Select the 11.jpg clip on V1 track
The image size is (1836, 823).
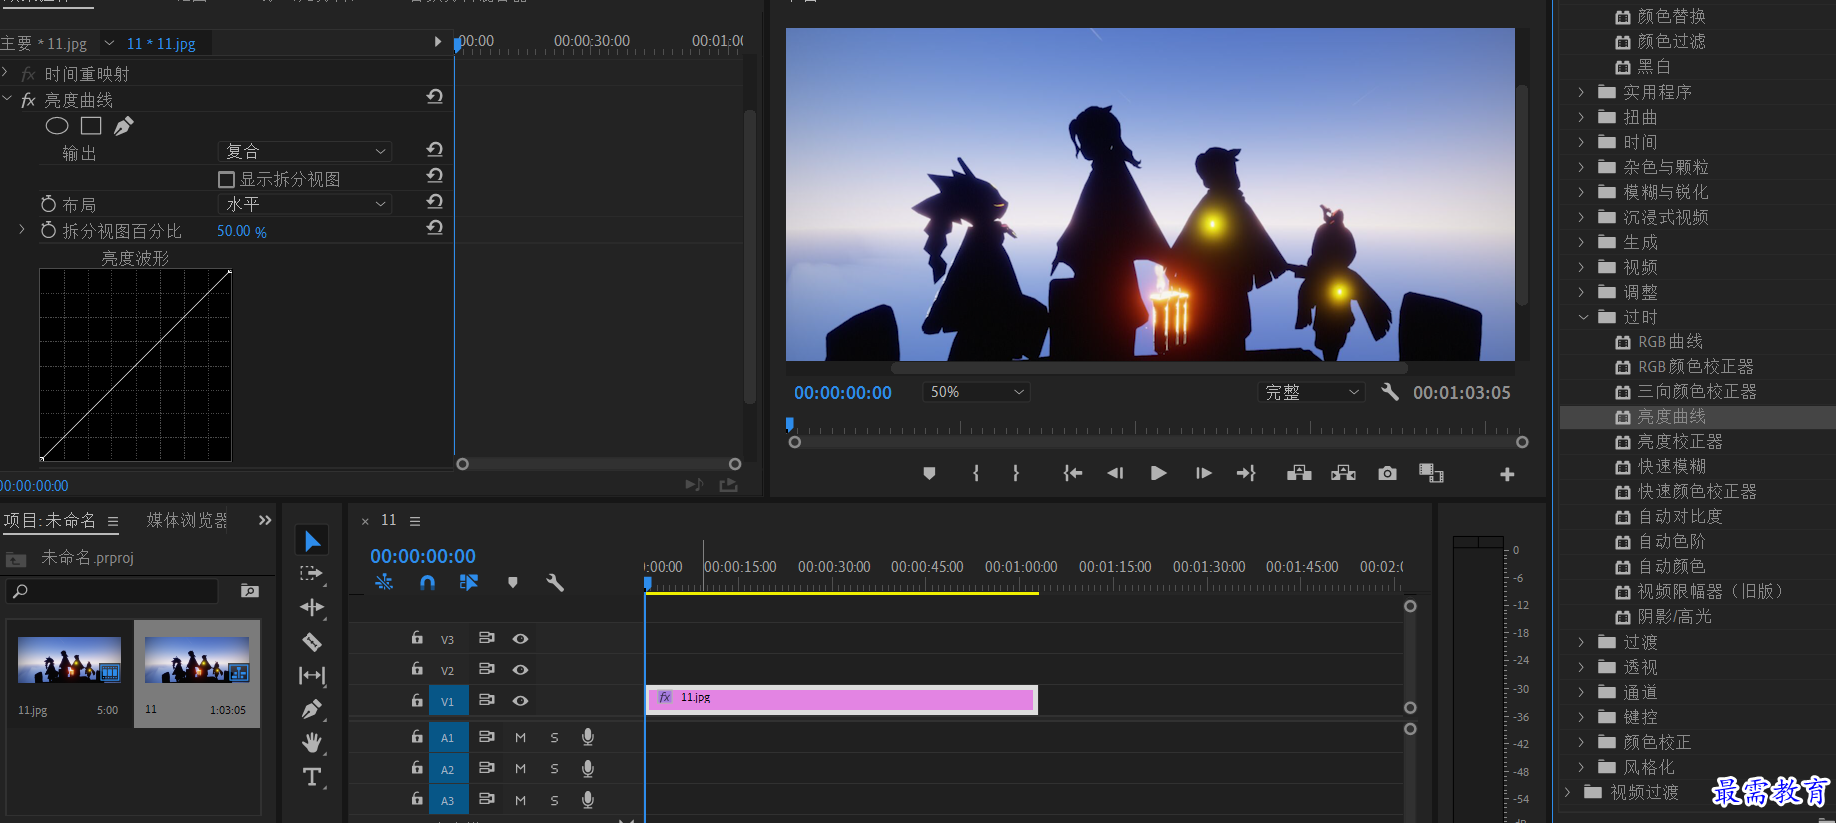coord(842,699)
